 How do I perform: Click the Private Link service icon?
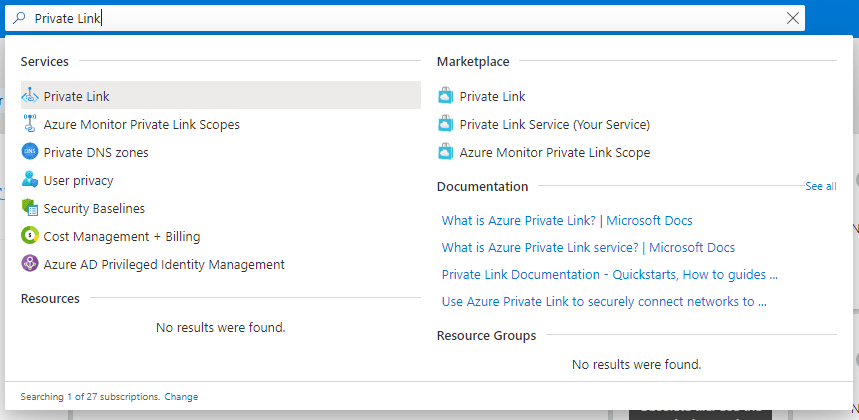point(30,96)
